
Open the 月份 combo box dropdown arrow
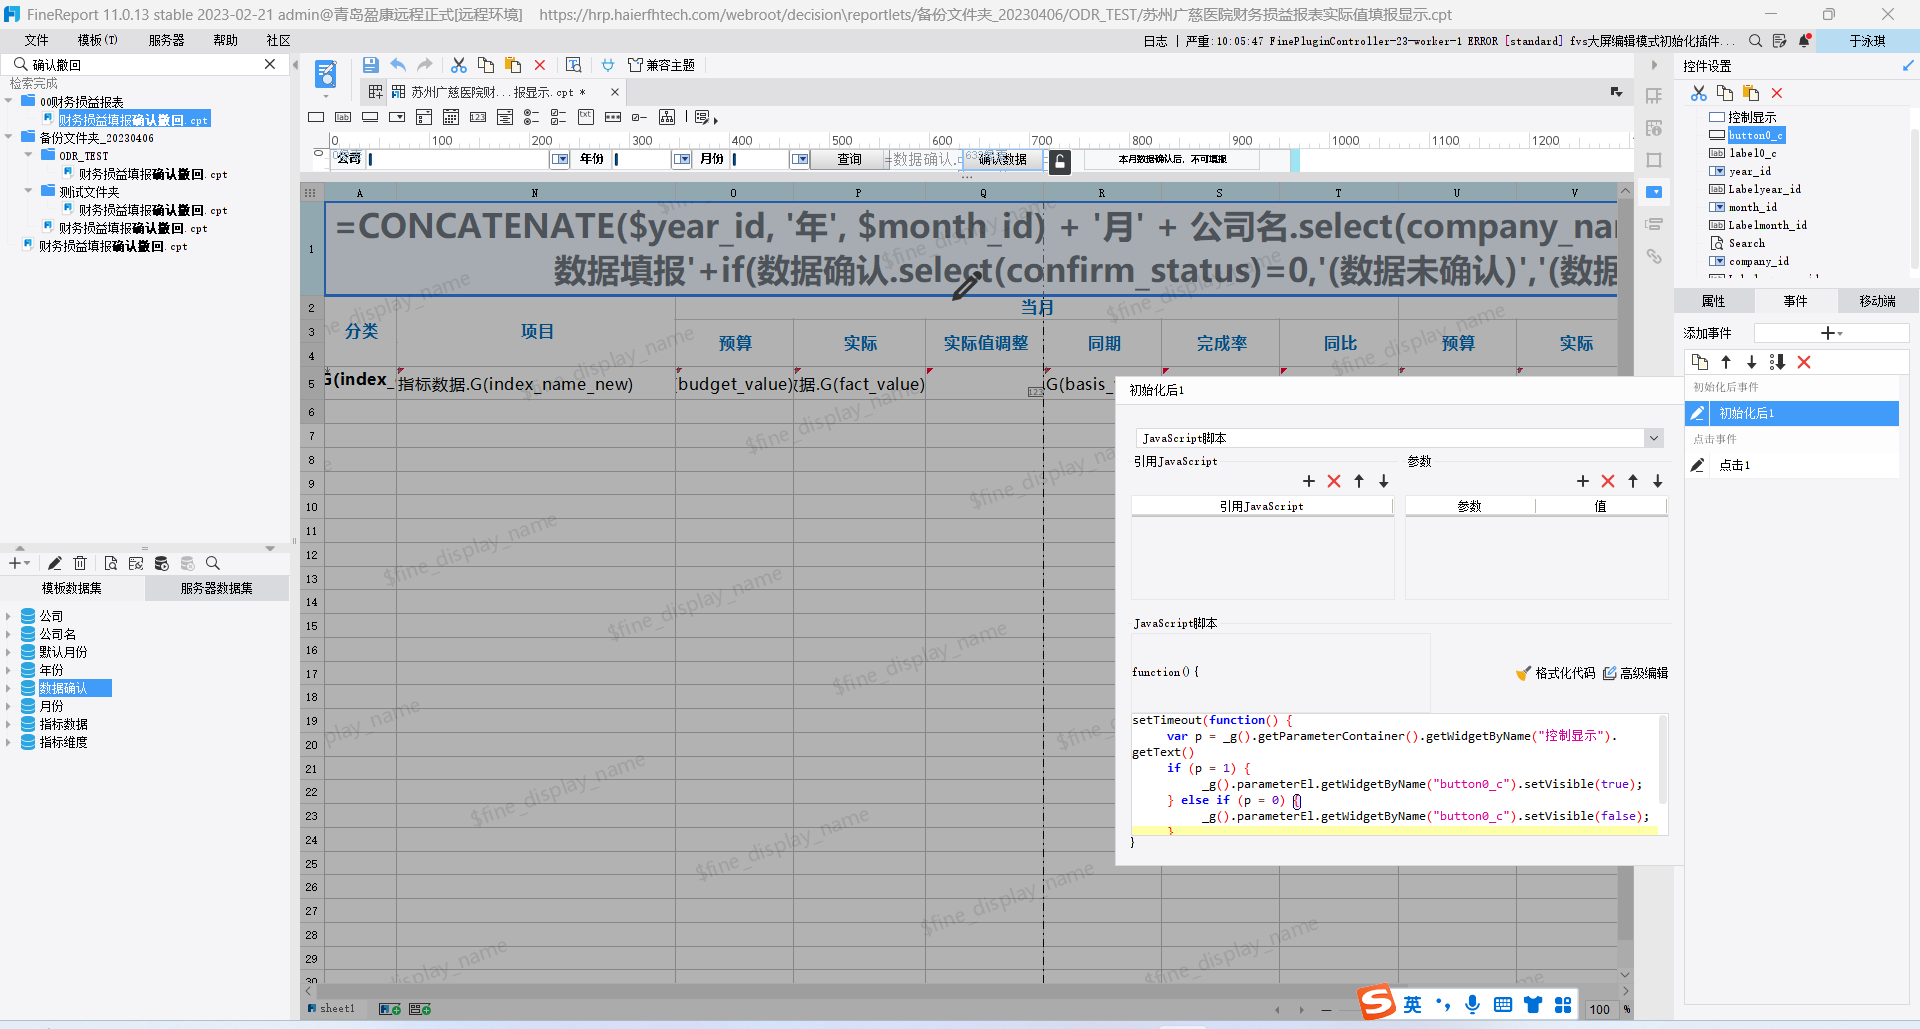pos(800,159)
